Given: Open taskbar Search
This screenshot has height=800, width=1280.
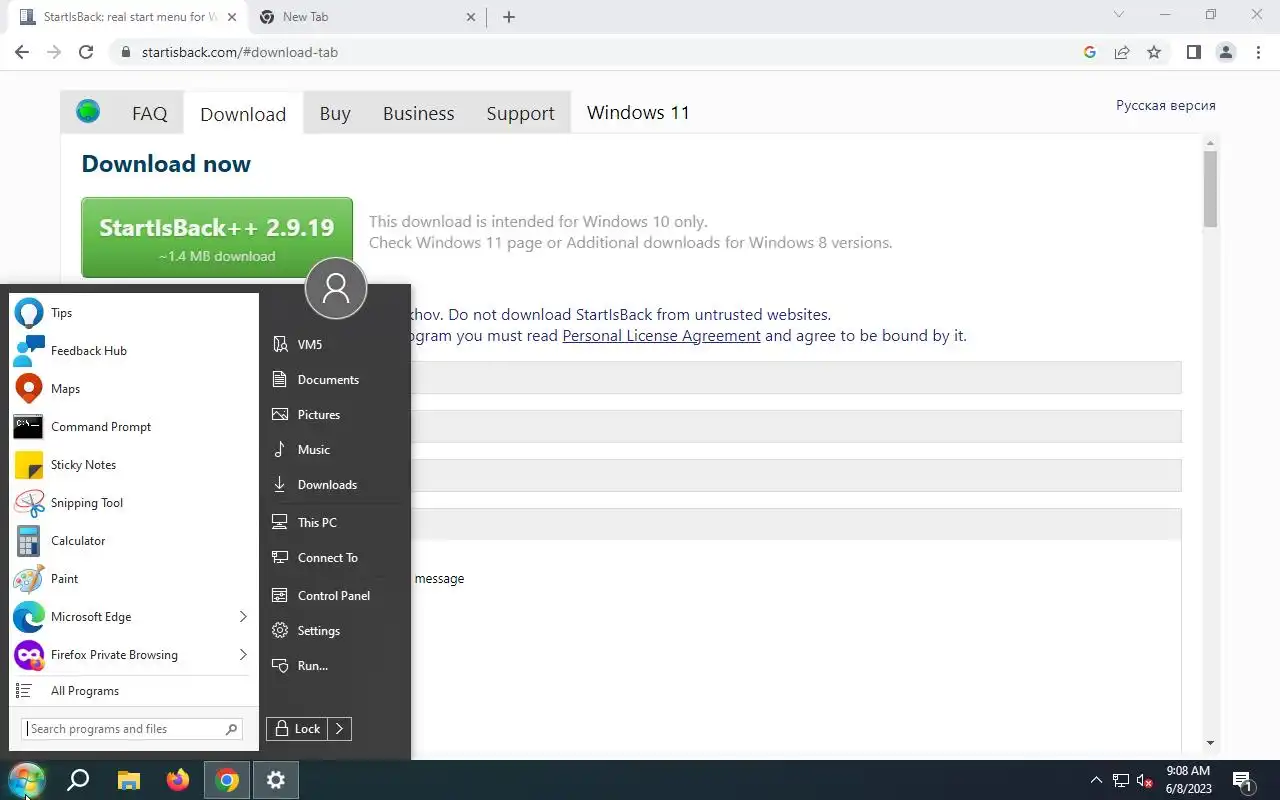Looking at the screenshot, I should [x=78, y=780].
